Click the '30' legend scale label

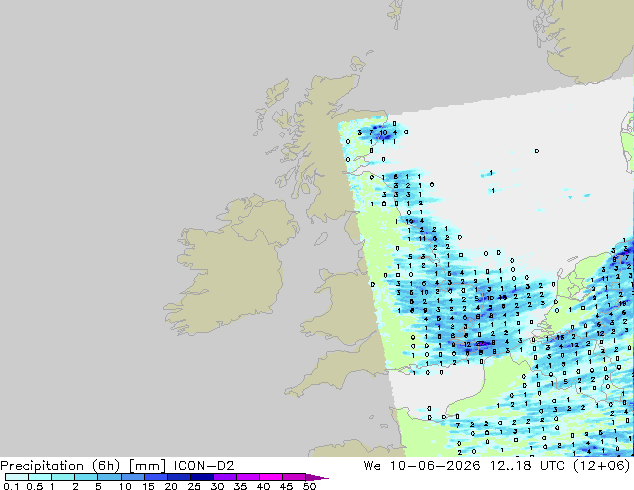217,486
